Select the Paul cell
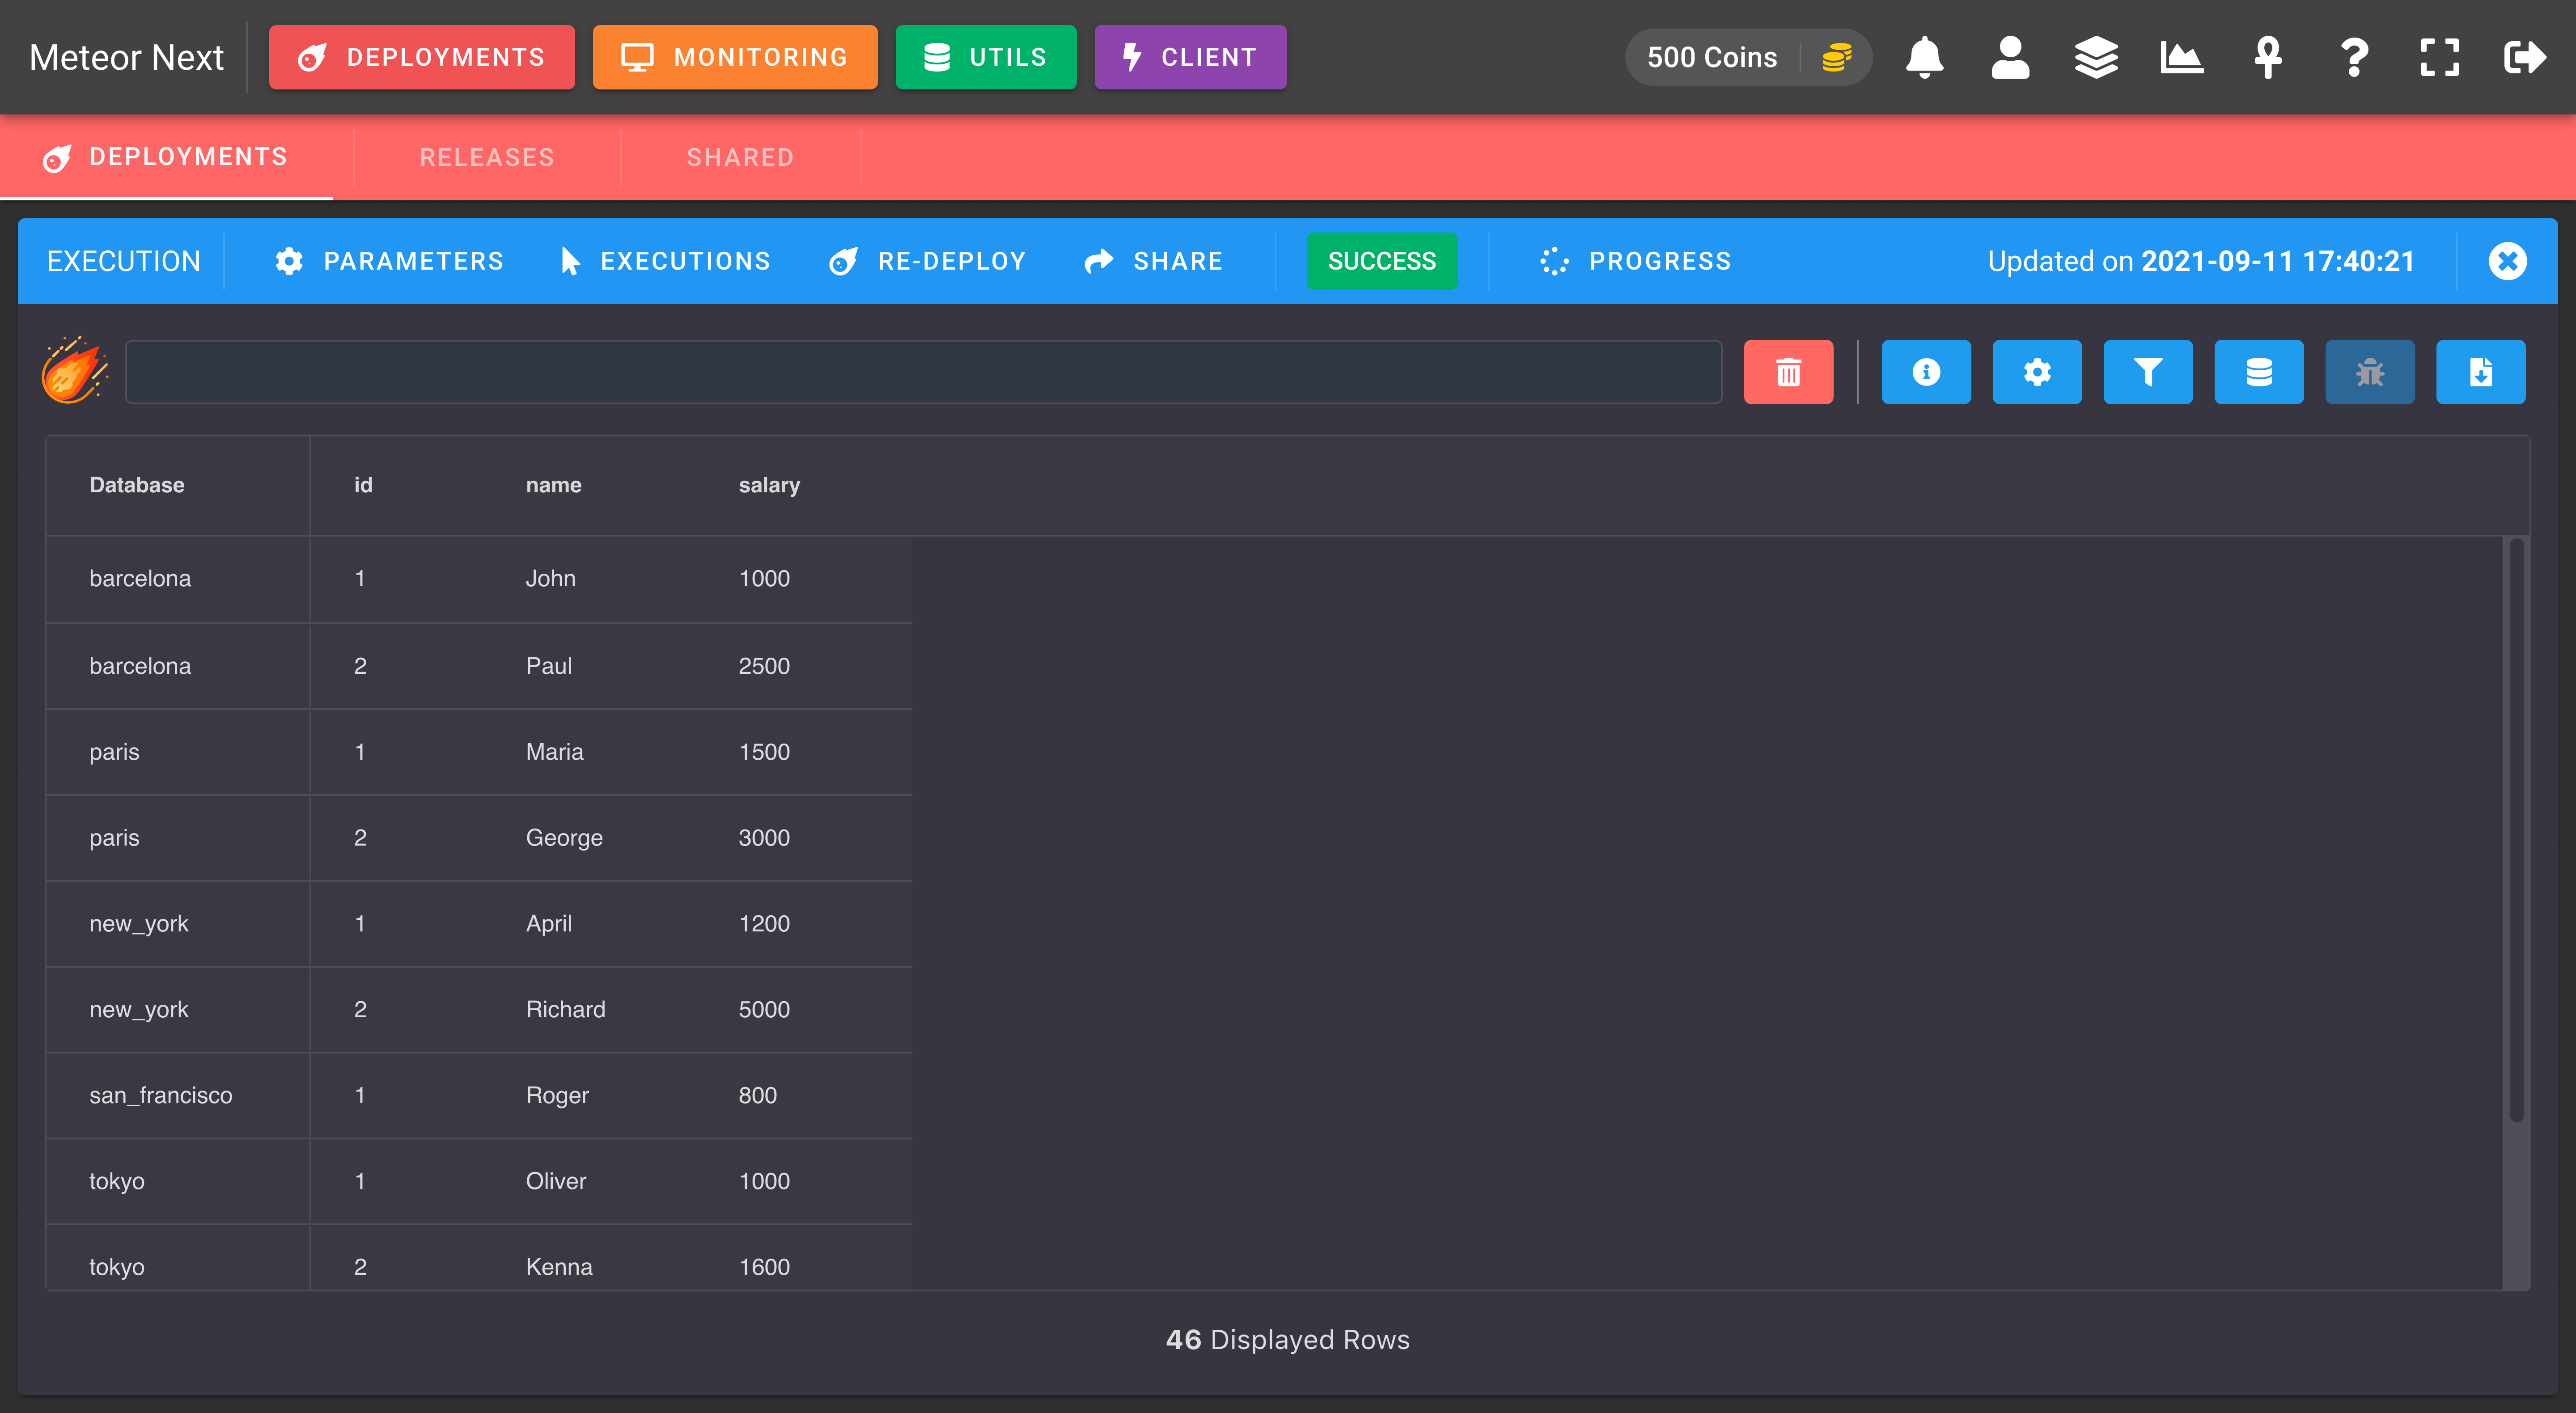This screenshot has width=2576, height=1413. (x=549, y=666)
